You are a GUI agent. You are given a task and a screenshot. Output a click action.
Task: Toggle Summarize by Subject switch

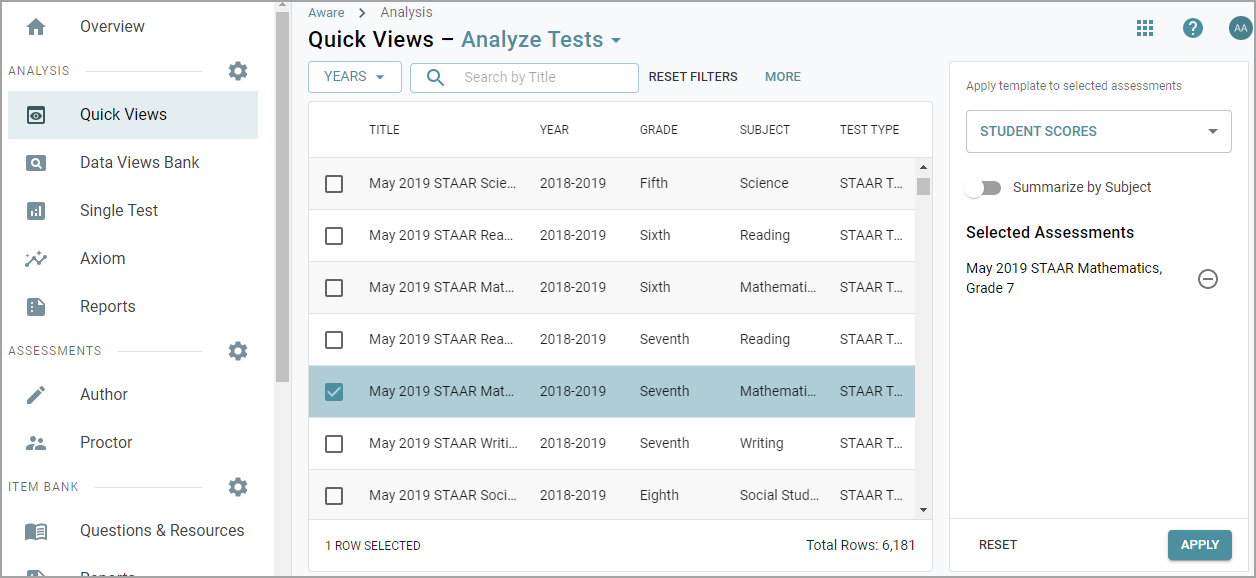click(x=984, y=188)
